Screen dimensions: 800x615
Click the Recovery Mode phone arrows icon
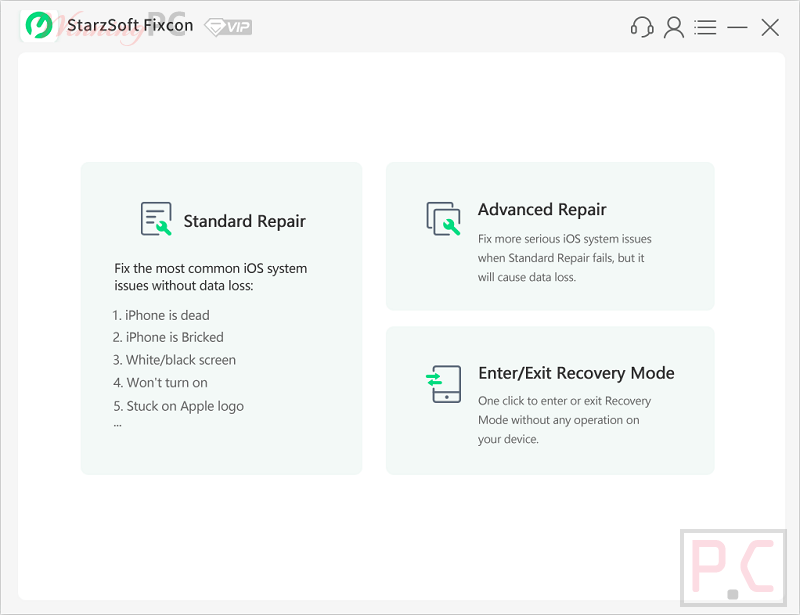click(x=443, y=384)
